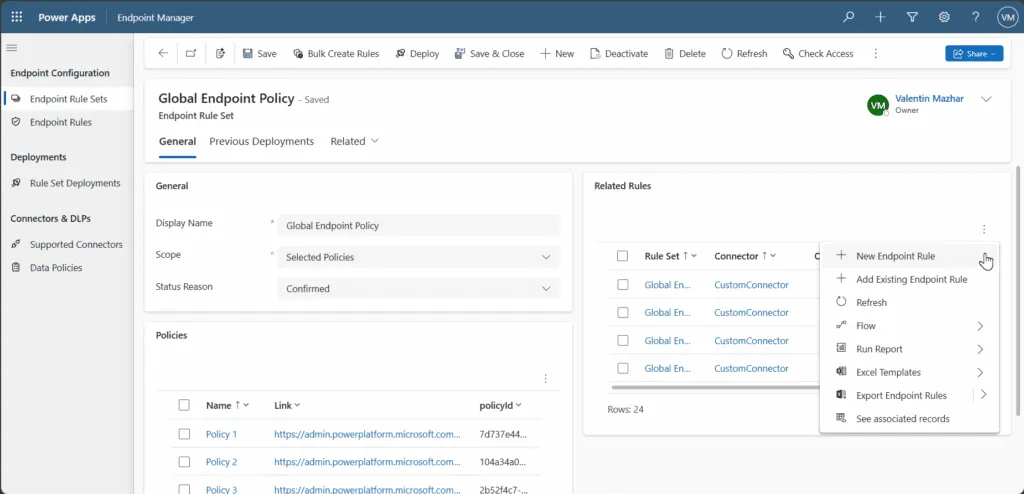1024x494 pixels.
Task: Open the Policy 1 link
Action: 221,434
